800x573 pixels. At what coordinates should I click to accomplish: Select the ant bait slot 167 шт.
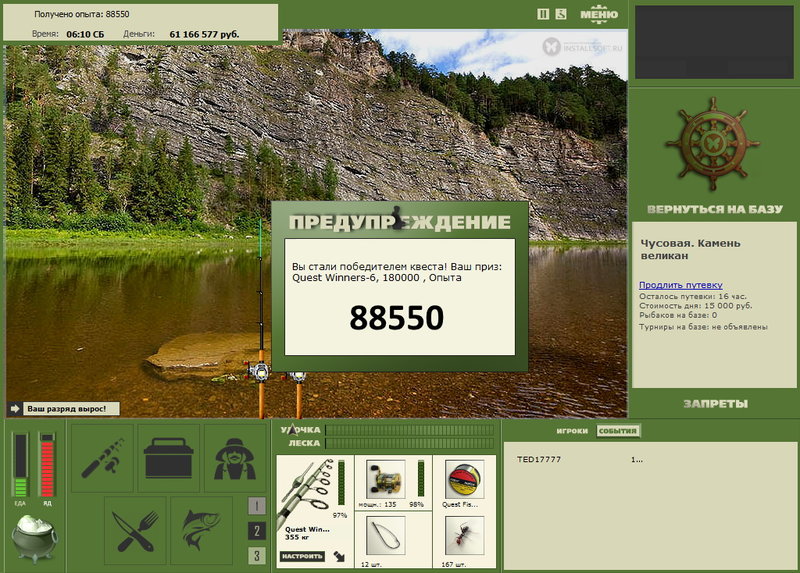tap(464, 535)
